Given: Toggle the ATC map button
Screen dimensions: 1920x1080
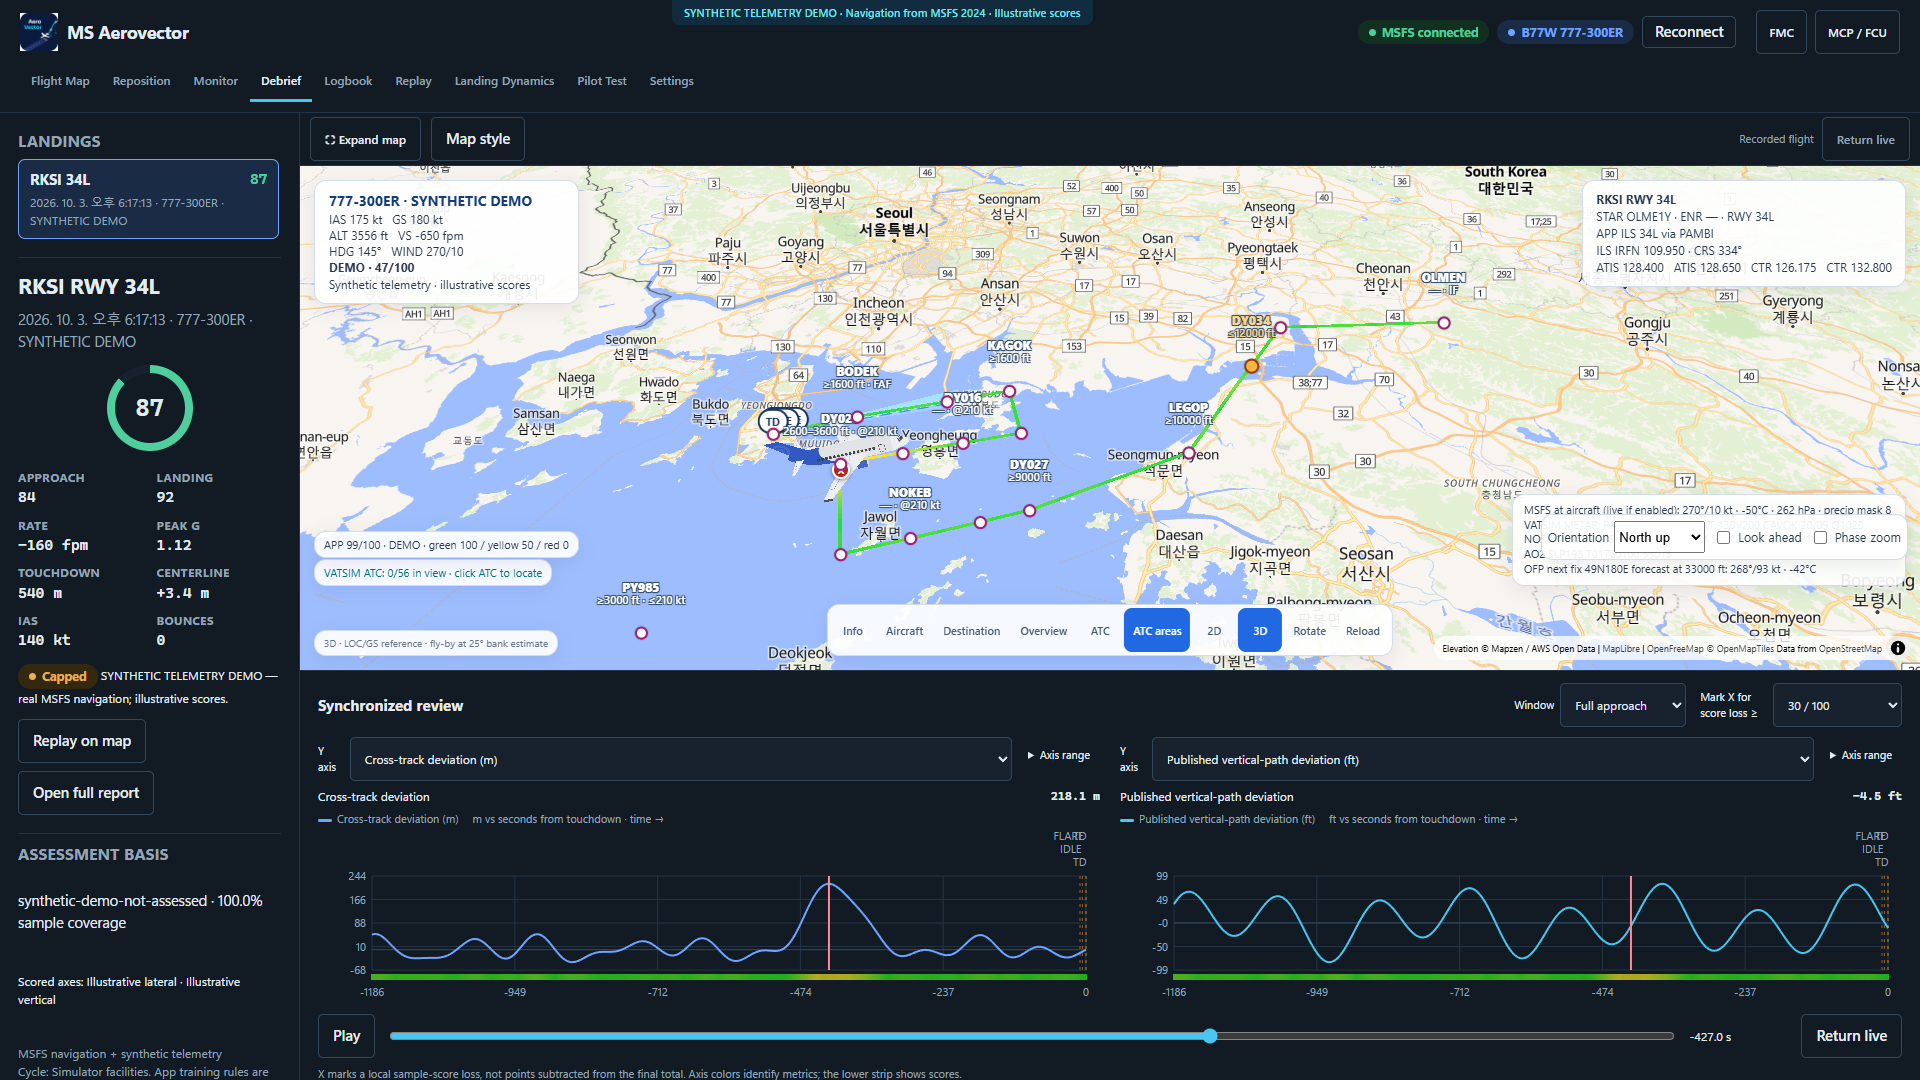Looking at the screenshot, I should [1100, 630].
